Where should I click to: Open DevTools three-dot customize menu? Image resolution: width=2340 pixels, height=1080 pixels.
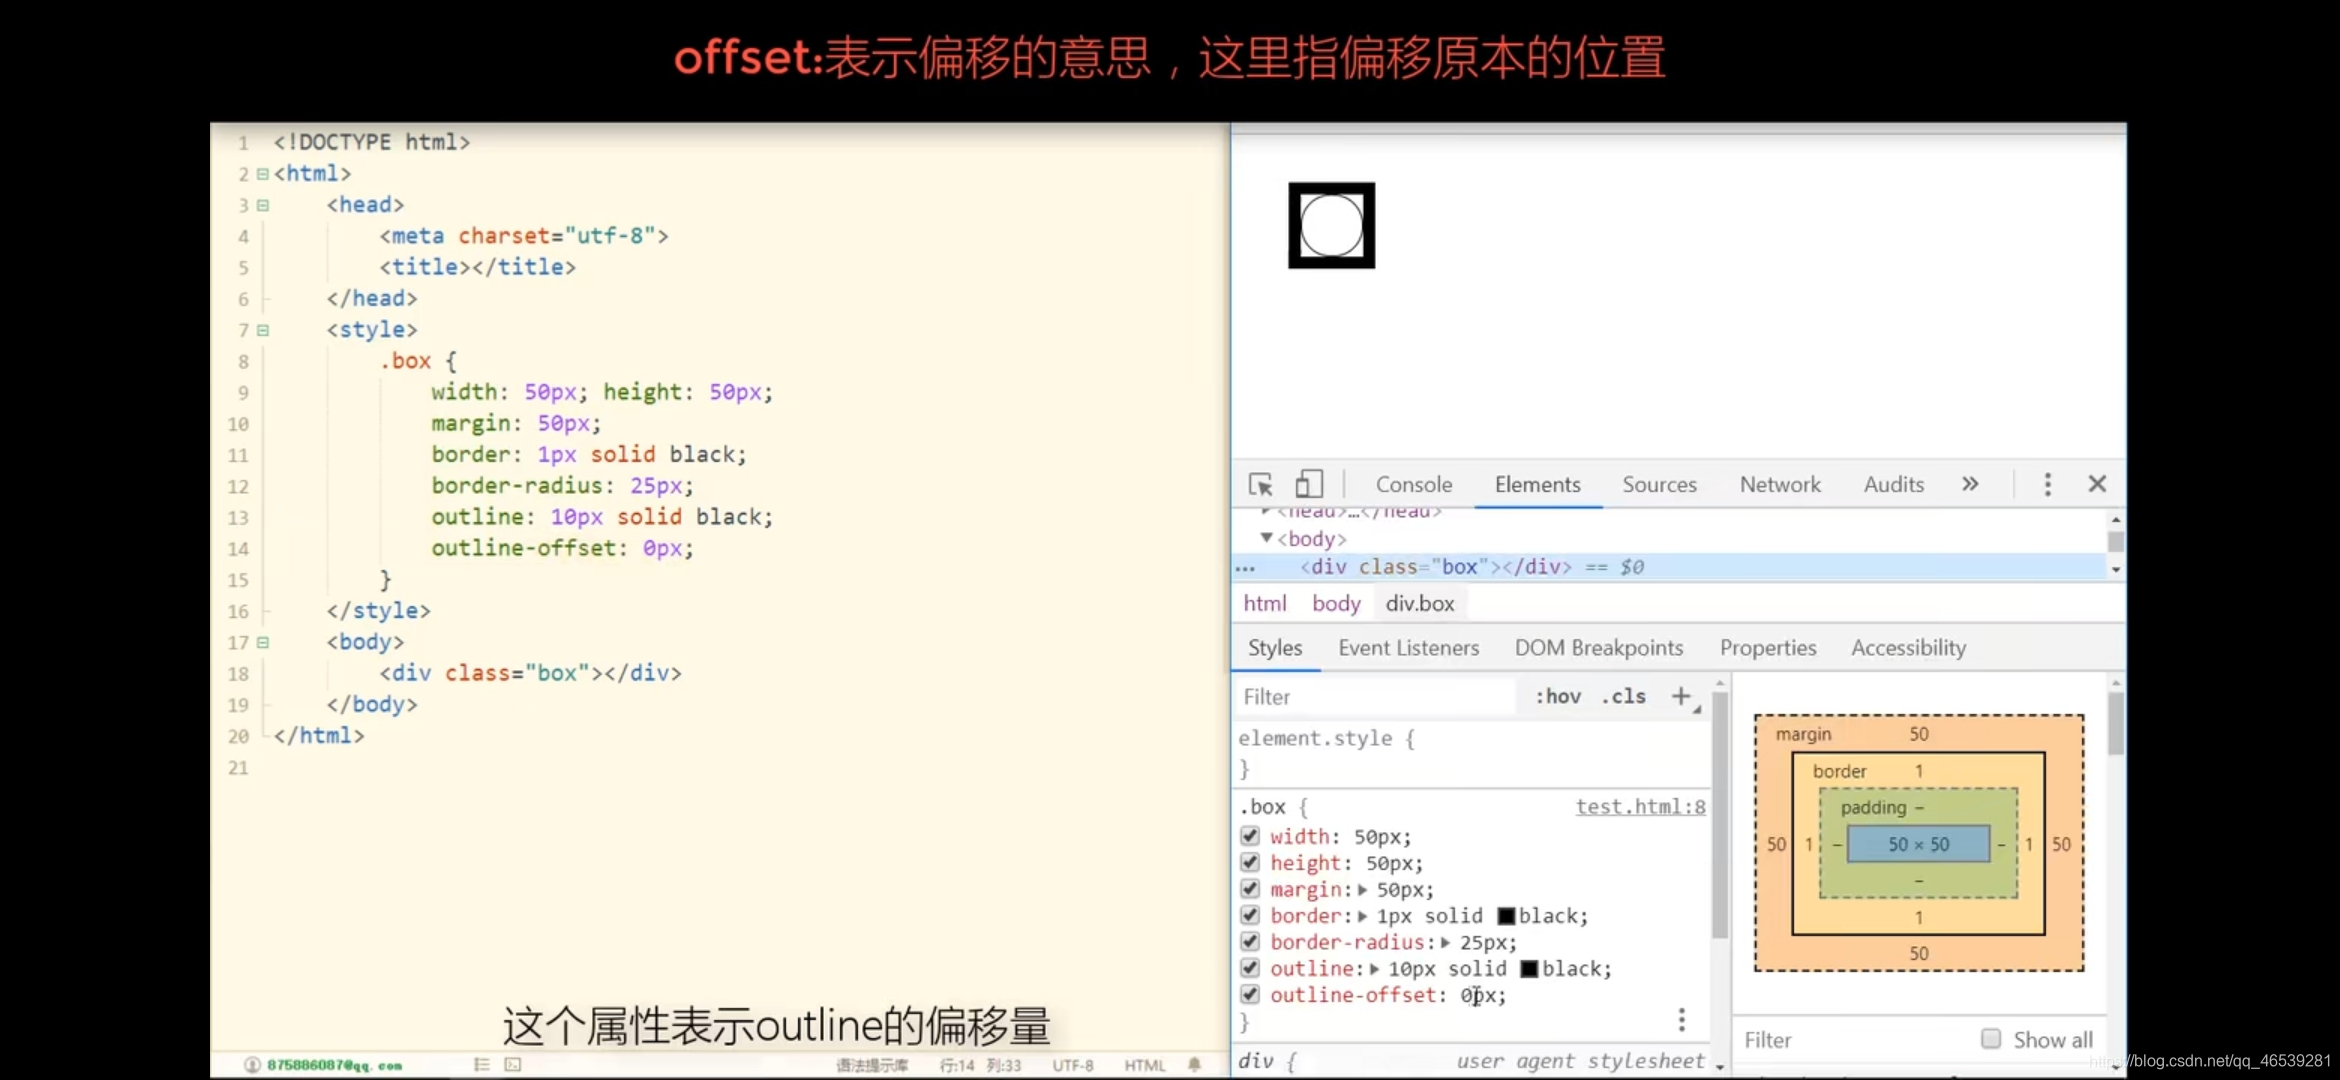pyautogui.click(x=2047, y=485)
